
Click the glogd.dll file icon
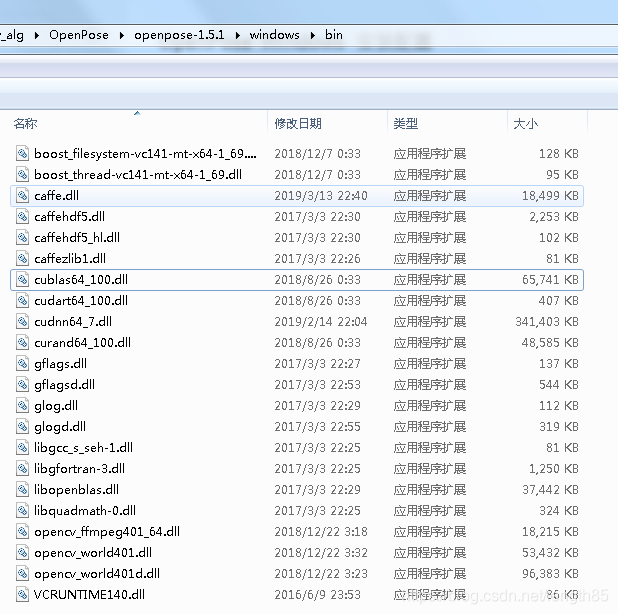tap(22, 426)
